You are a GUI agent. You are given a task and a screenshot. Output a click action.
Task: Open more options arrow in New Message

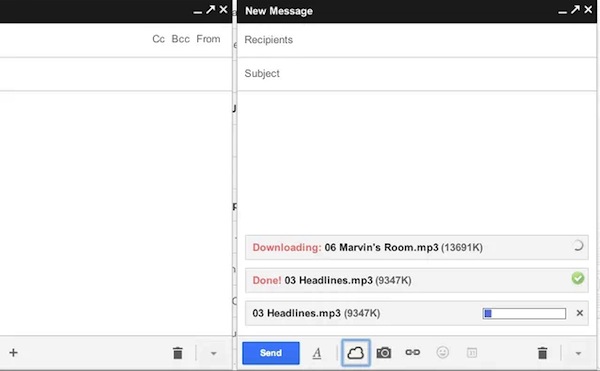[578, 353]
